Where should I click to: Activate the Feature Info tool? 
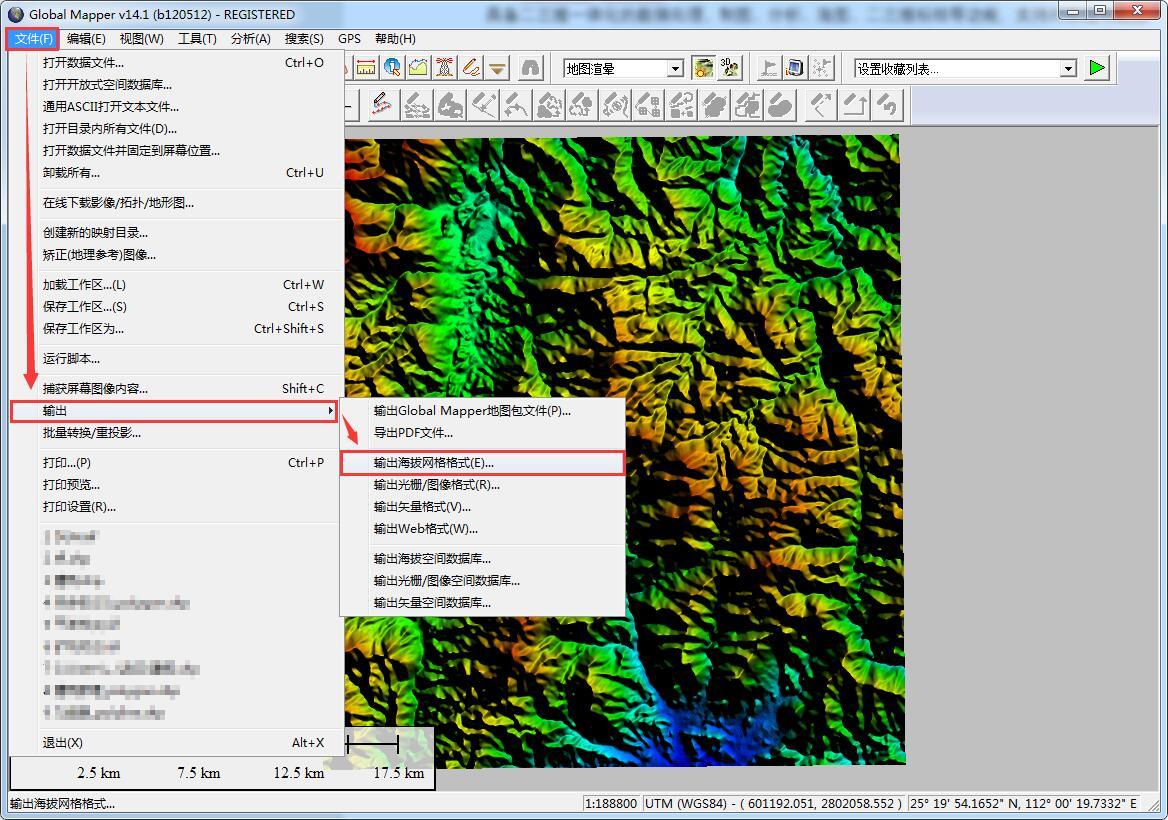[x=392, y=68]
